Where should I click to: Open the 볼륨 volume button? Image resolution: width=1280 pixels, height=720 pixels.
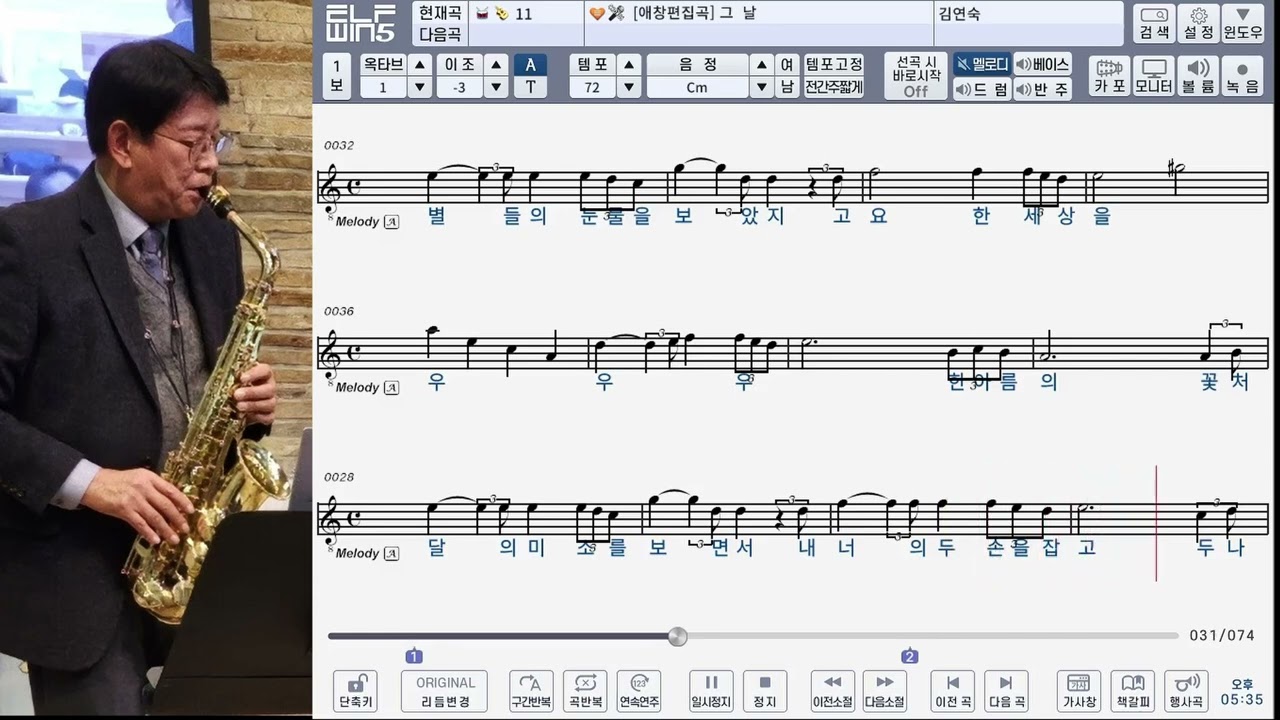(x=1198, y=76)
